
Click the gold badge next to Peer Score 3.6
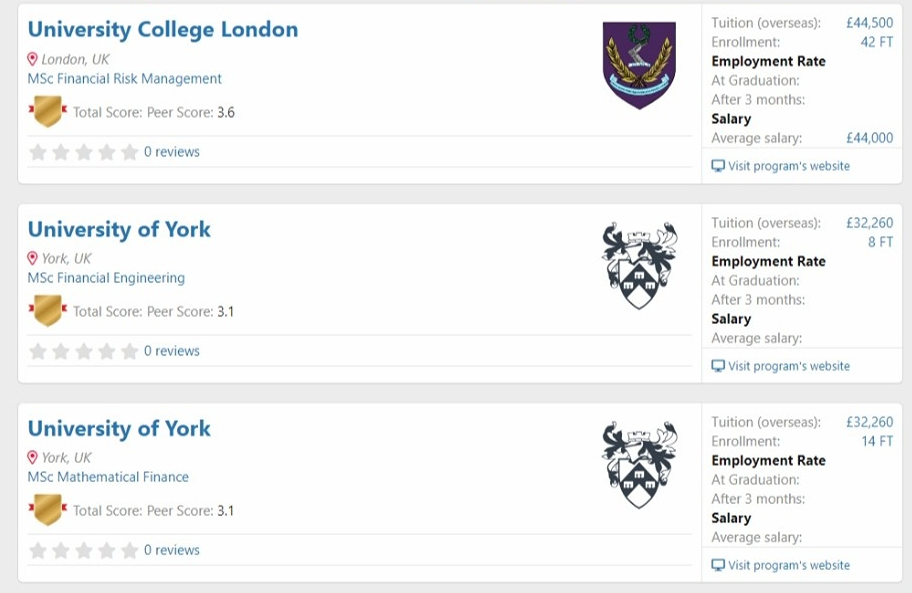click(x=48, y=111)
